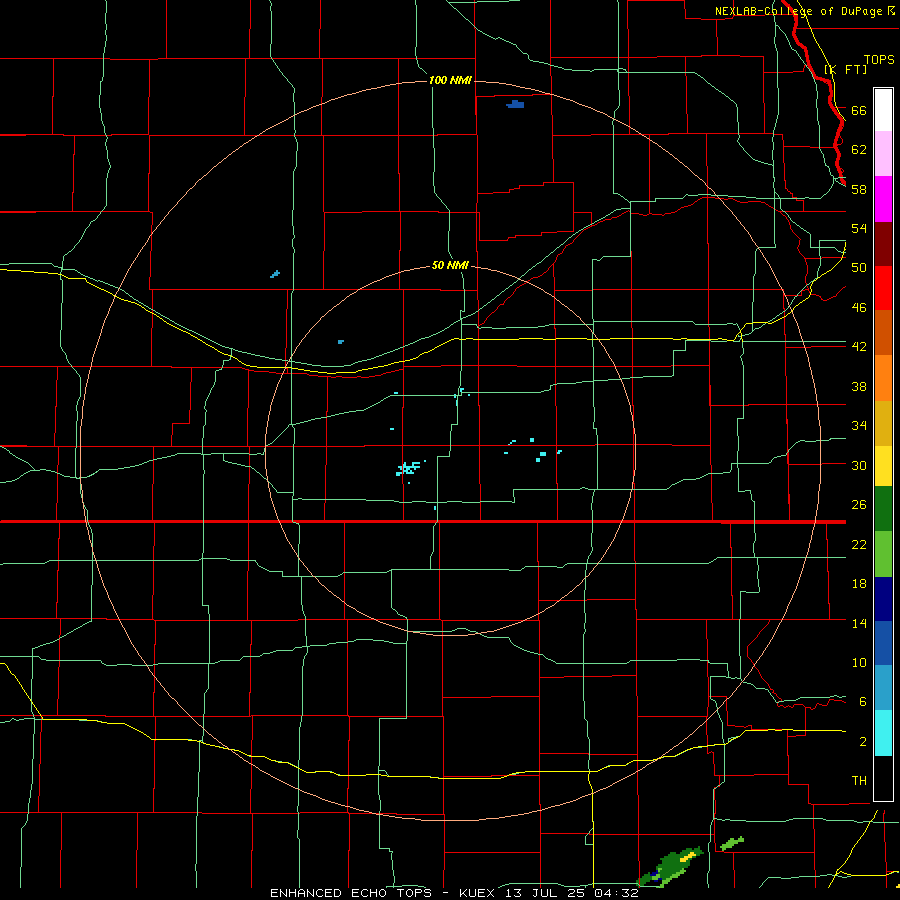
Task: Choose the cyan legend color segment
Action: pyautogui.click(x=883, y=733)
